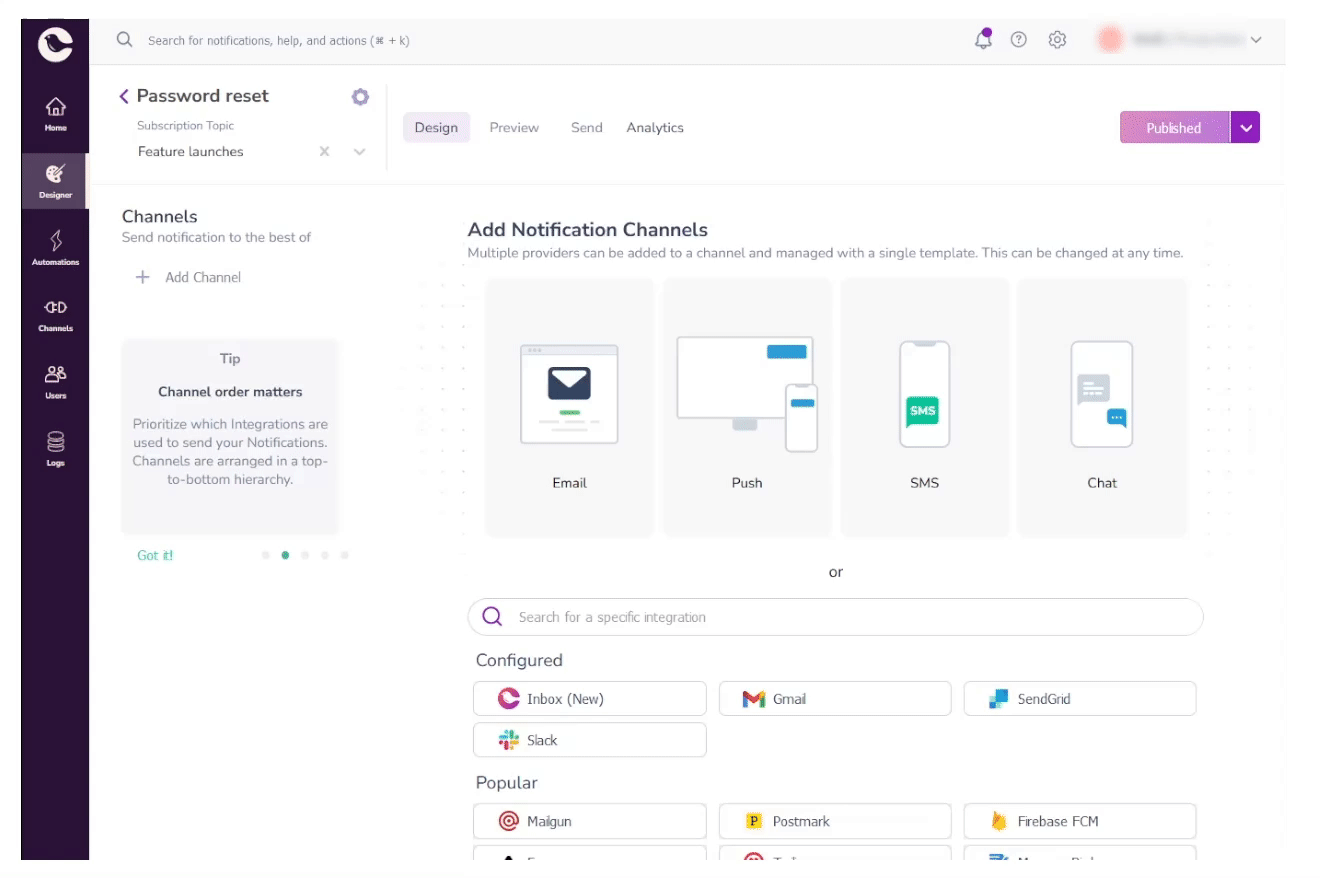Expand the account dropdown in the top bar

[1255, 40]
